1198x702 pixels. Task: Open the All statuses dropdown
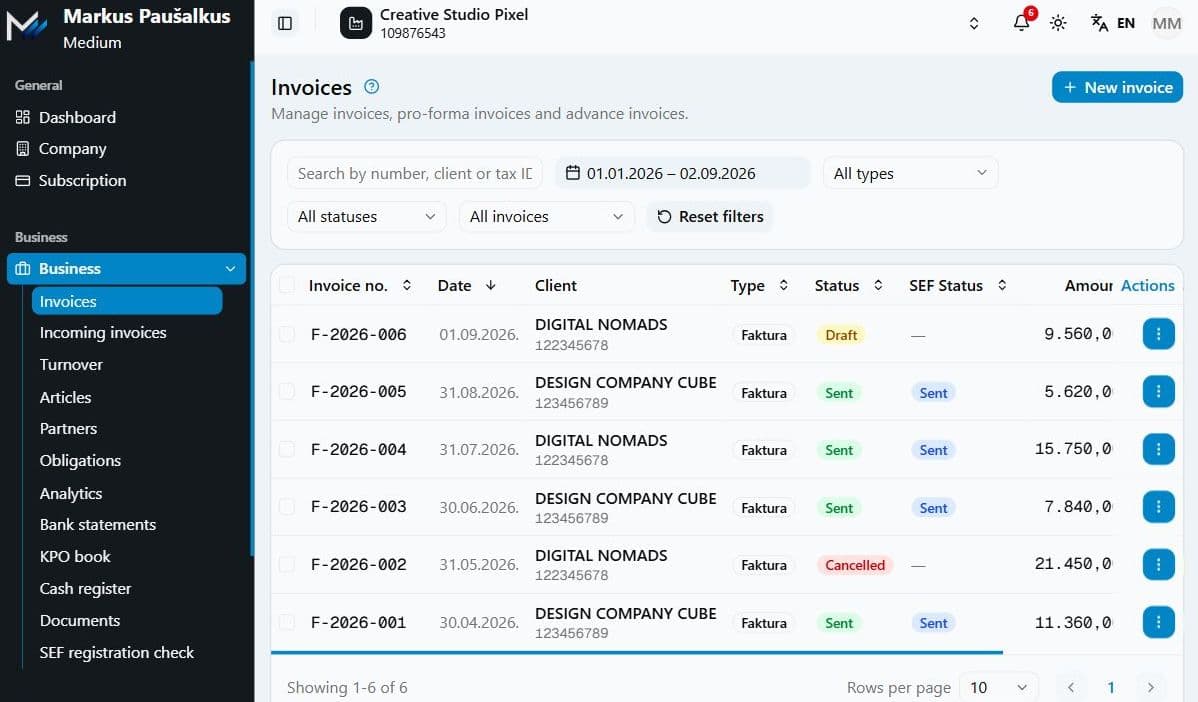pyautogui.click(x=367, y=216)
